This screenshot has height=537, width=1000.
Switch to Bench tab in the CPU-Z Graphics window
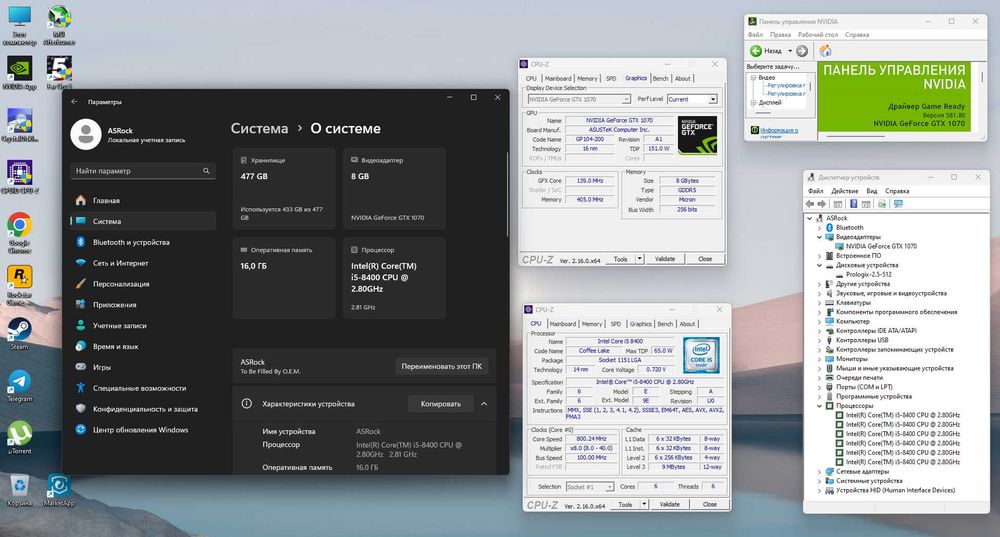661,78
